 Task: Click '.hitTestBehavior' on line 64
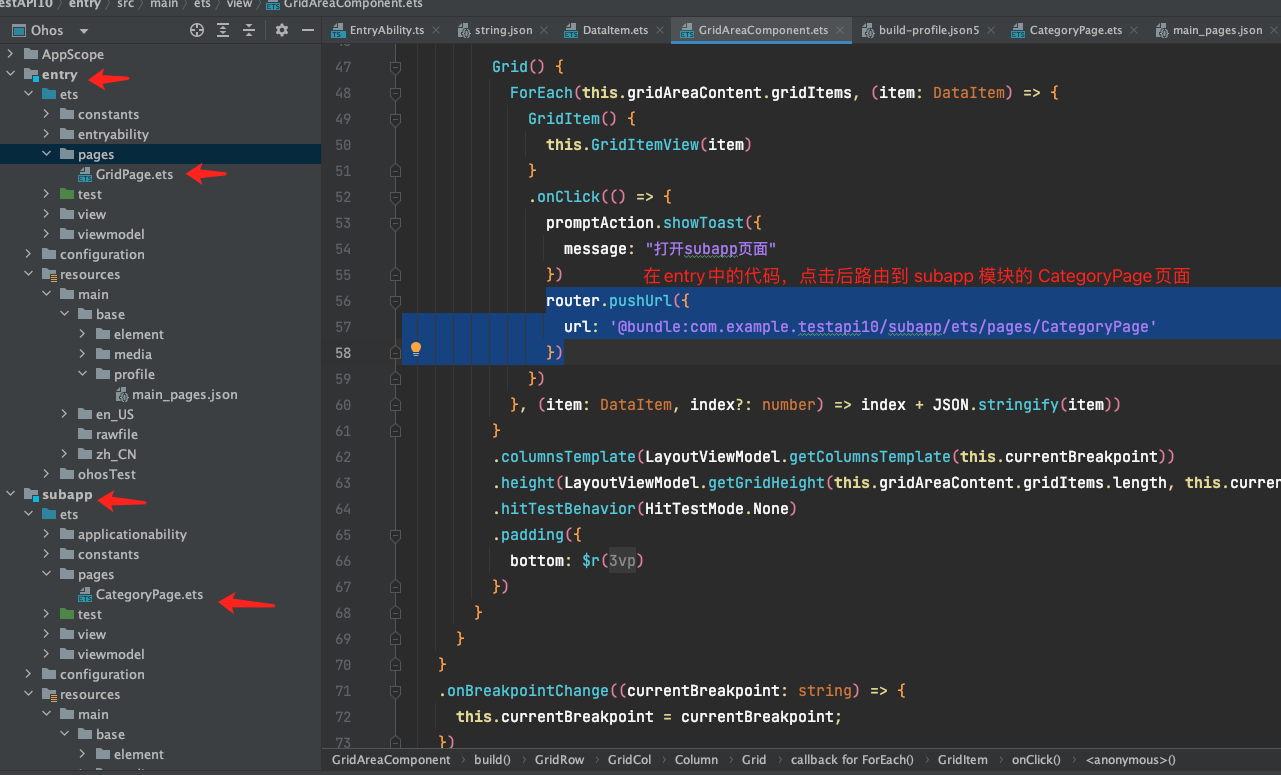click(x=564, y=509)
